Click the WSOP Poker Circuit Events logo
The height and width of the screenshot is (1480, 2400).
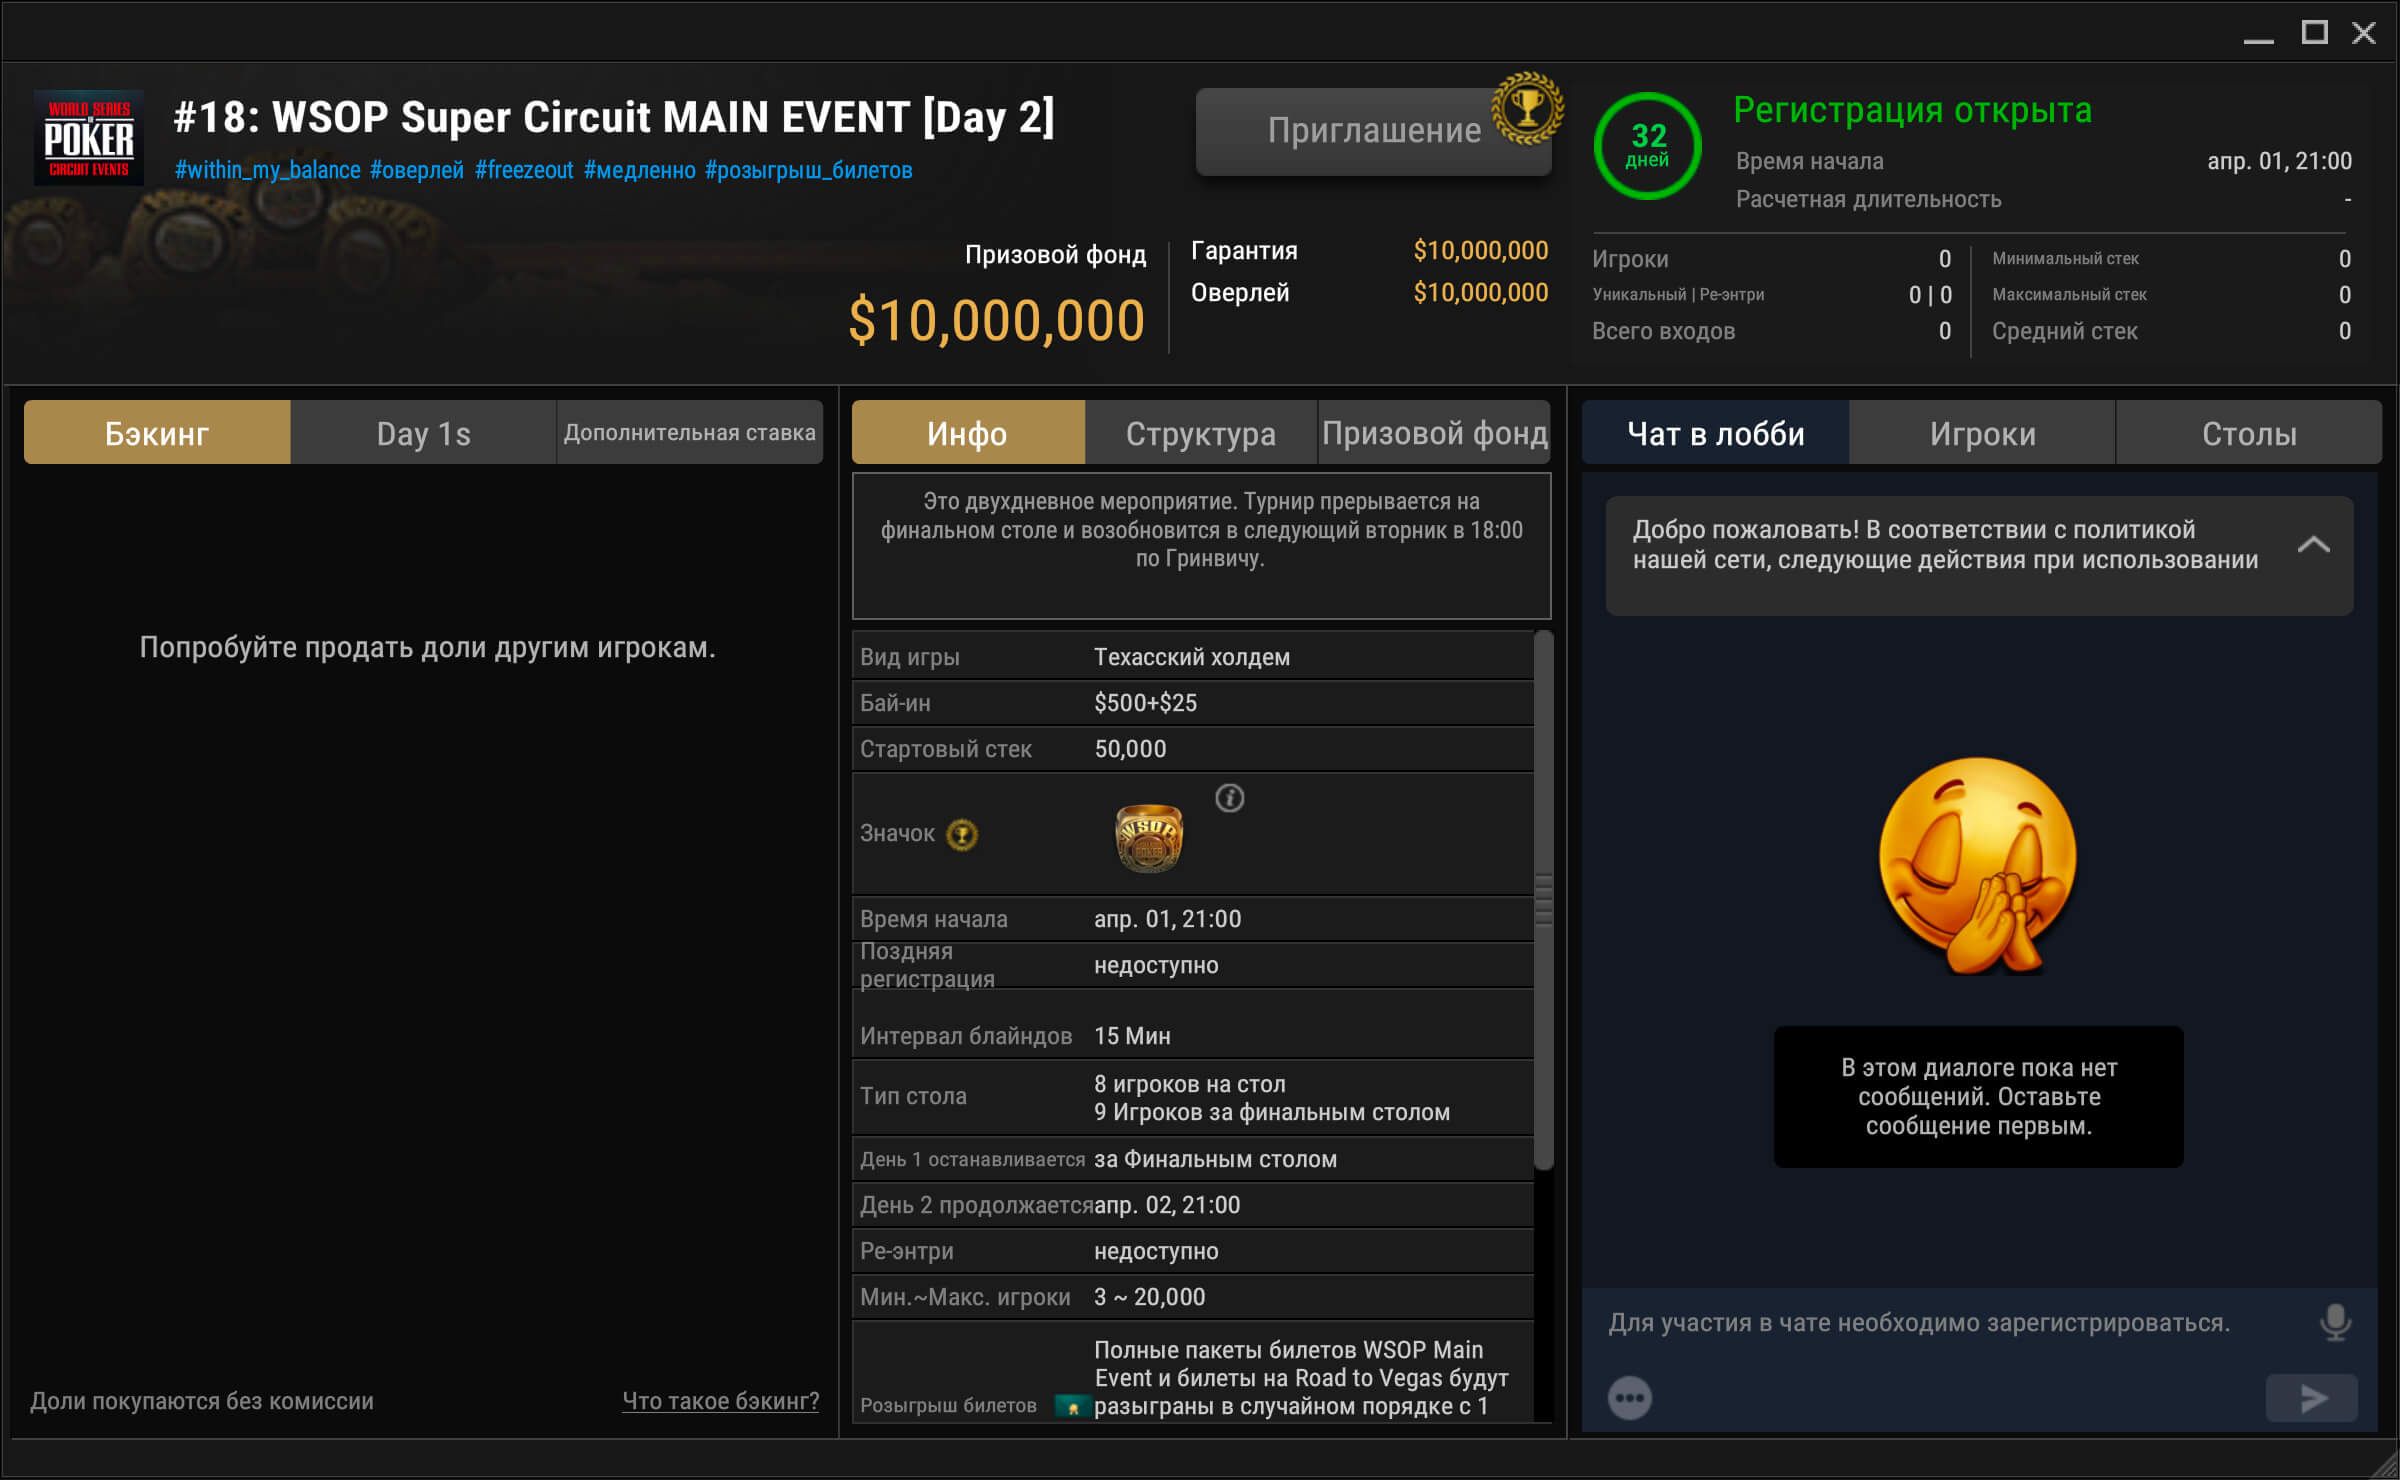point(89,138)
